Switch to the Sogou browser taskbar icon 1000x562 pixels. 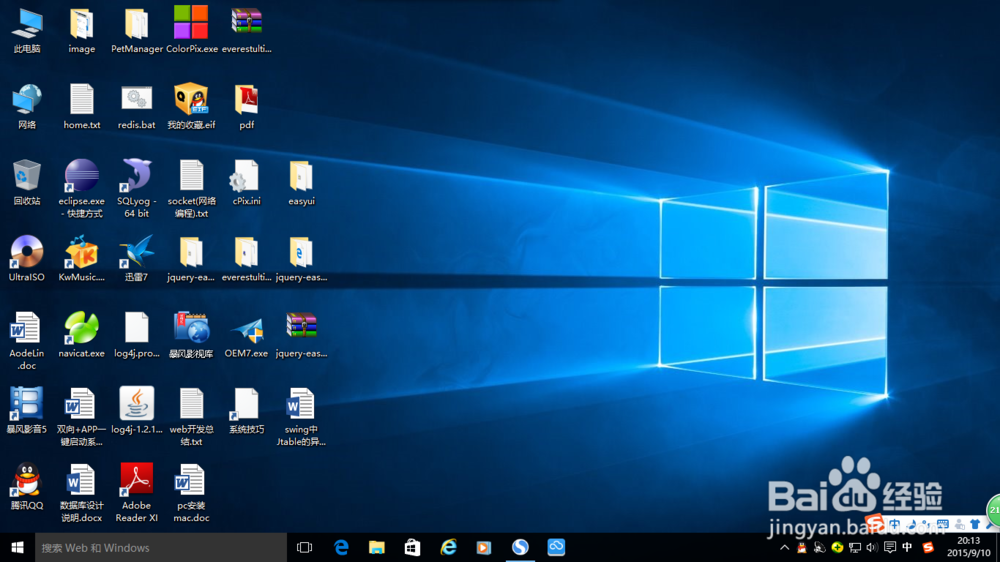pyautogui.click(x=520, y=547)
